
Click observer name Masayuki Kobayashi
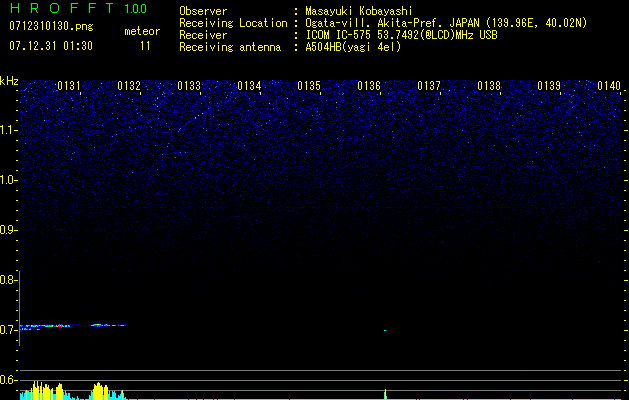359,11
